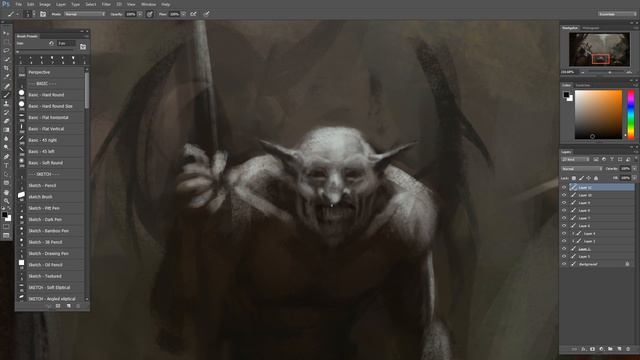640x360 pixels.
Task: Click the foreground color swatch in toolbox
Action: pyautogui.click(x=4, y=215)
